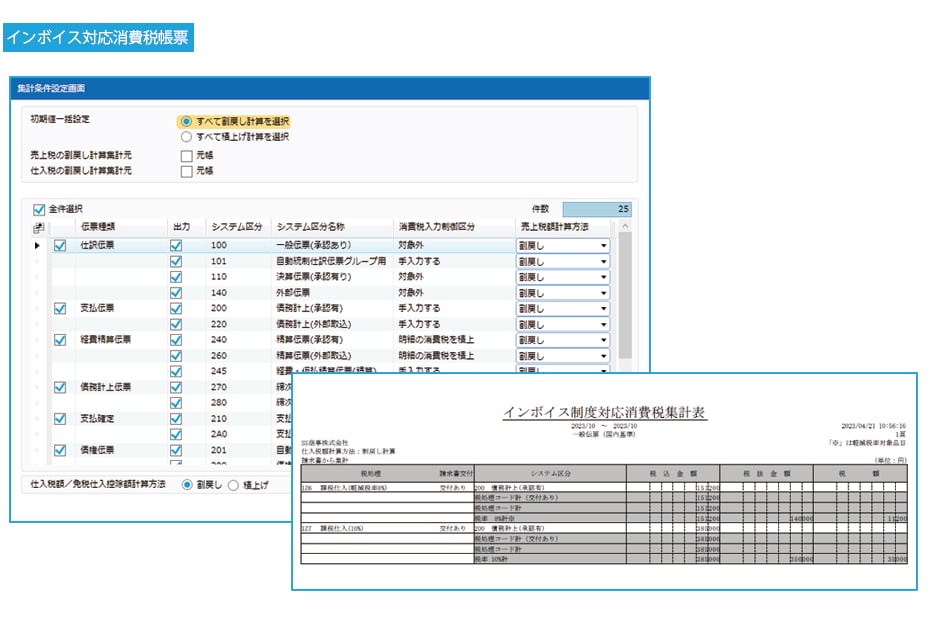Toggle 出力 checkbox for system code 2A0
This screenshot has height=630, width=930.
coord(176,434)
